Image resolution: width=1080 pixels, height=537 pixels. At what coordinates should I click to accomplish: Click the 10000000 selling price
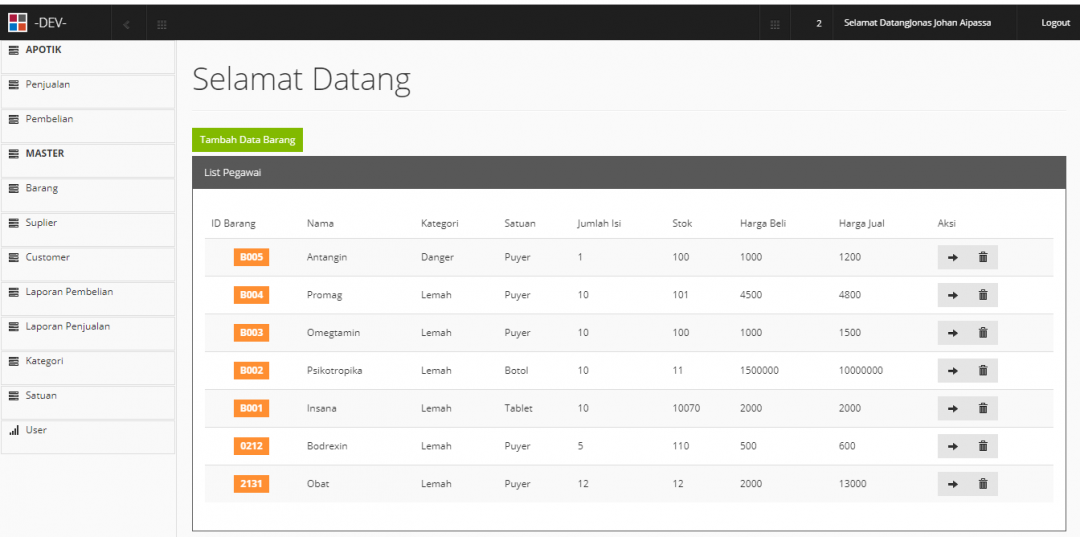coord(861,370)
